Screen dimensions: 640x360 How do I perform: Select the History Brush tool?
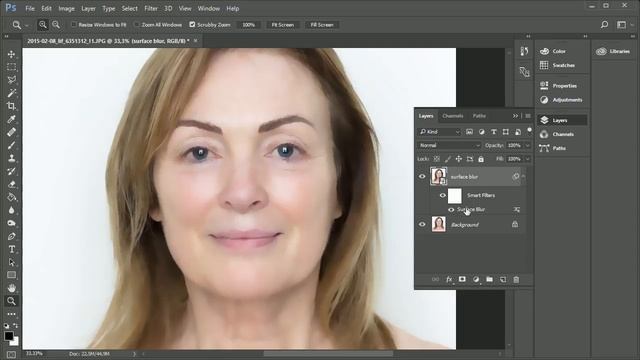coord(11,171)
